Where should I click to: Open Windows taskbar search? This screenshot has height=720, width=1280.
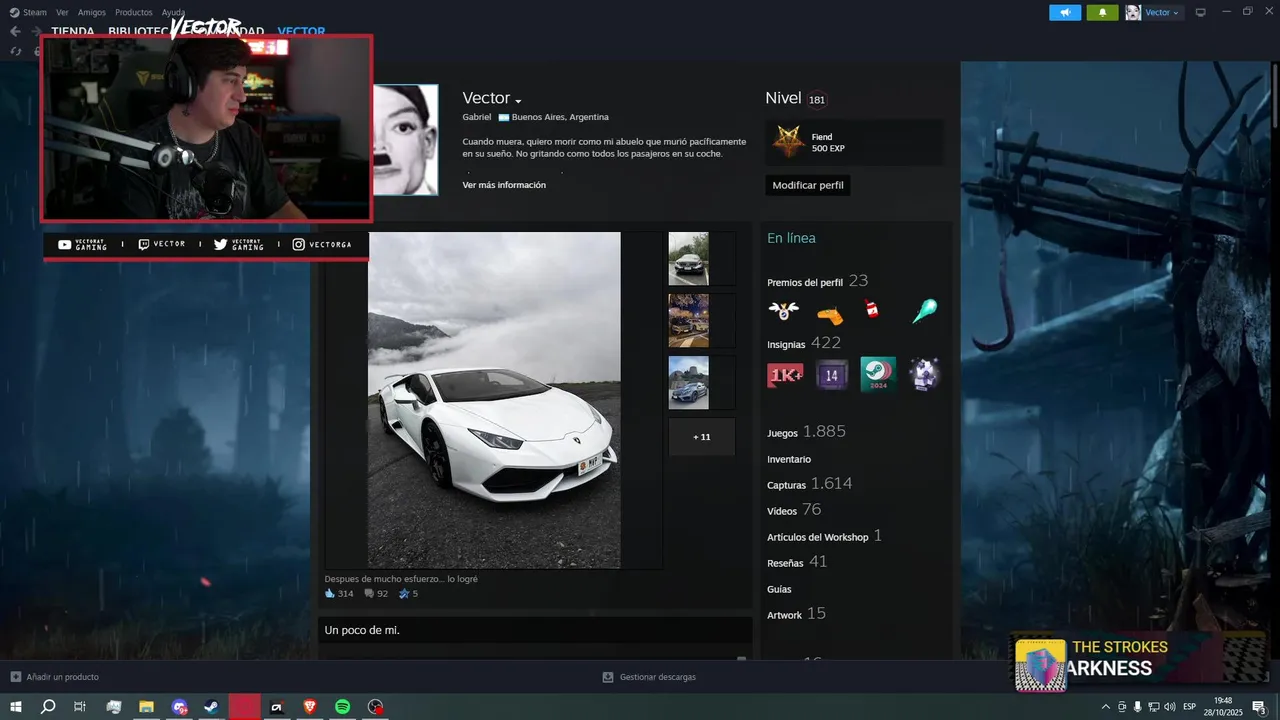(48, 707)
